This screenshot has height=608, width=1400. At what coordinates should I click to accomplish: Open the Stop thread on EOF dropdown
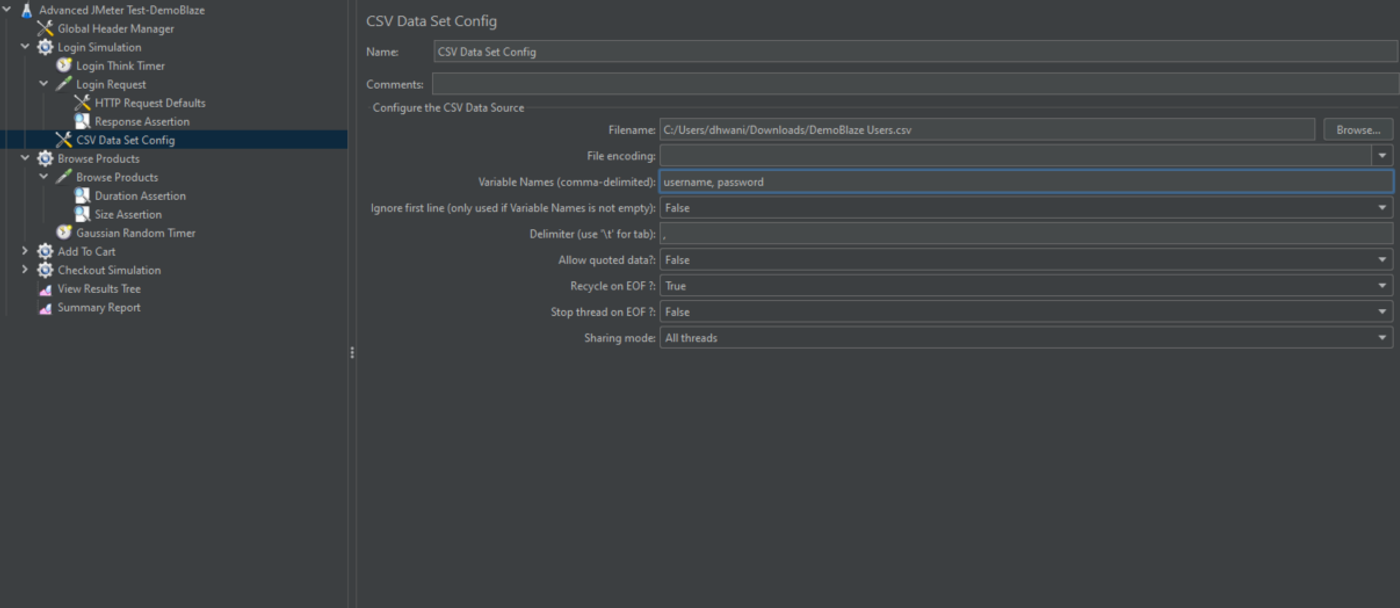click(x=1382, y=311)
